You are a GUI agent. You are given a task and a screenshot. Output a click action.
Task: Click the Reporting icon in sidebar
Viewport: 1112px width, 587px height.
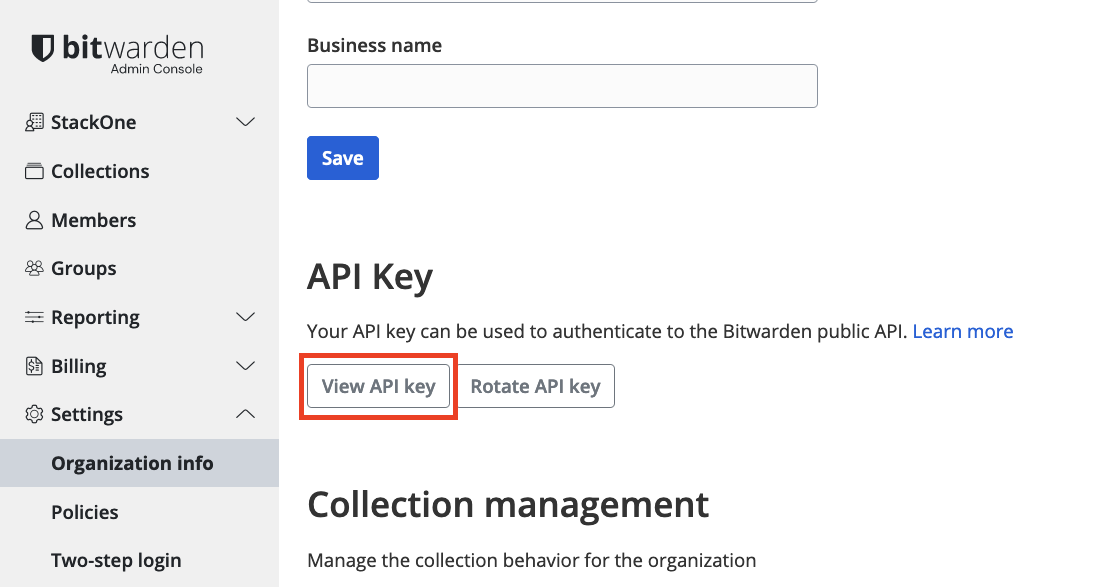[33, 317]
